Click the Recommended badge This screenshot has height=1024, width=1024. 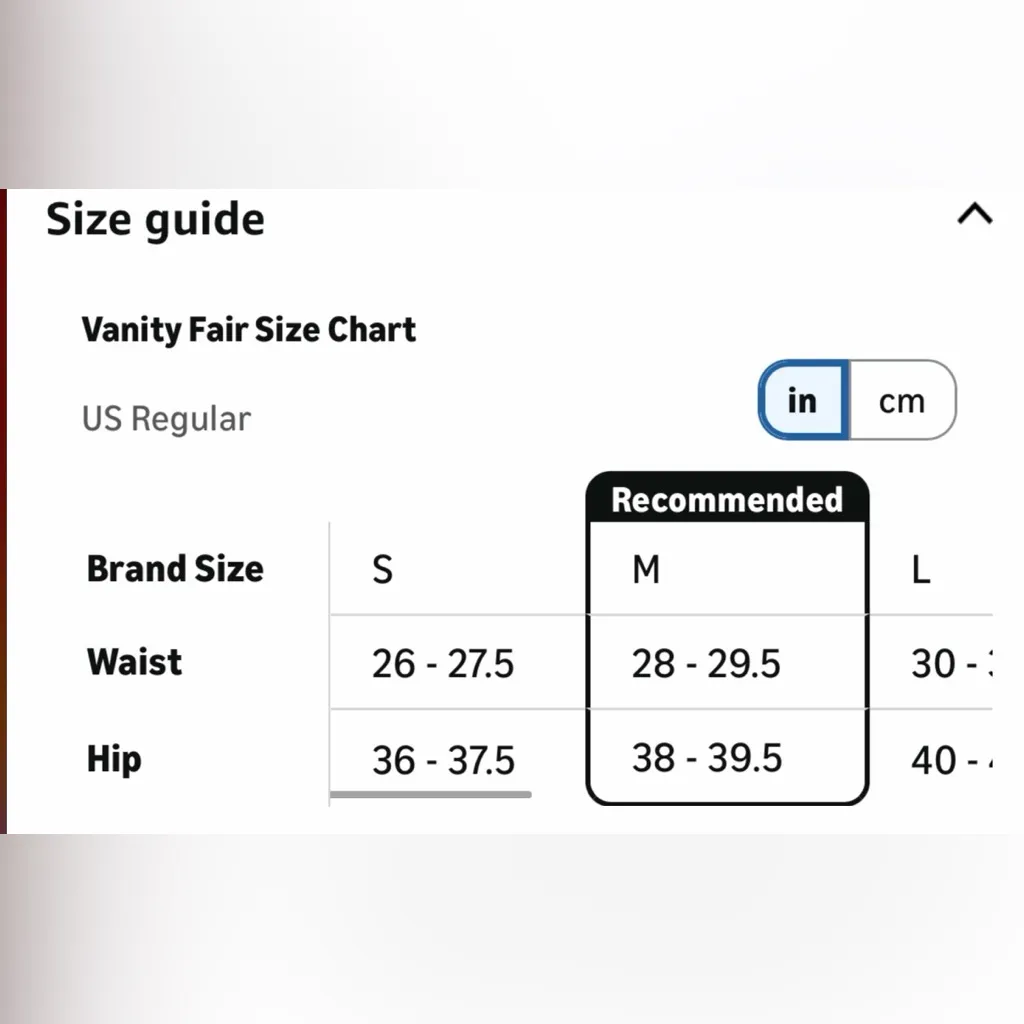(x=726, y=499)
